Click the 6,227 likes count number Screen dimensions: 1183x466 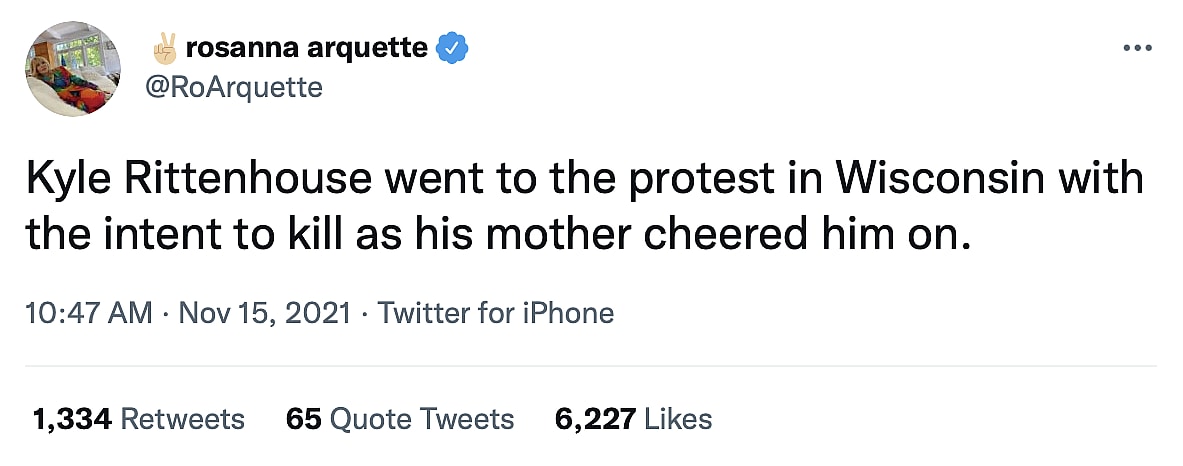pos(595,418)
